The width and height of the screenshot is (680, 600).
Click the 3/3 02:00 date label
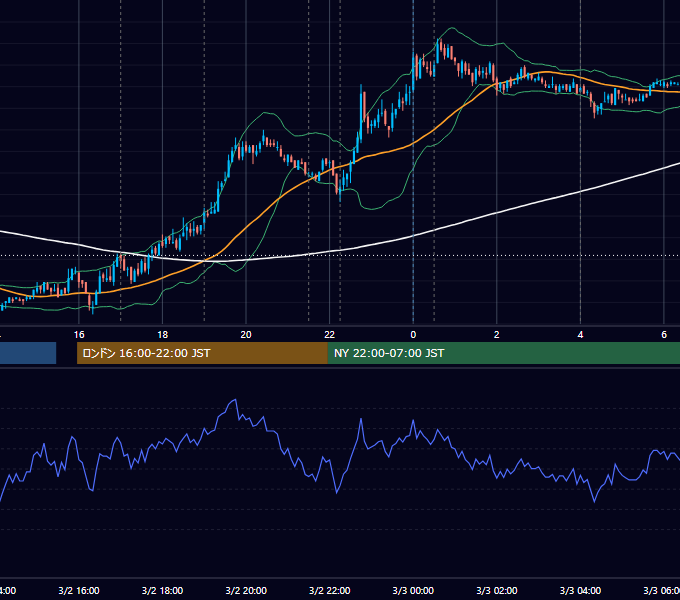point(497,590)
